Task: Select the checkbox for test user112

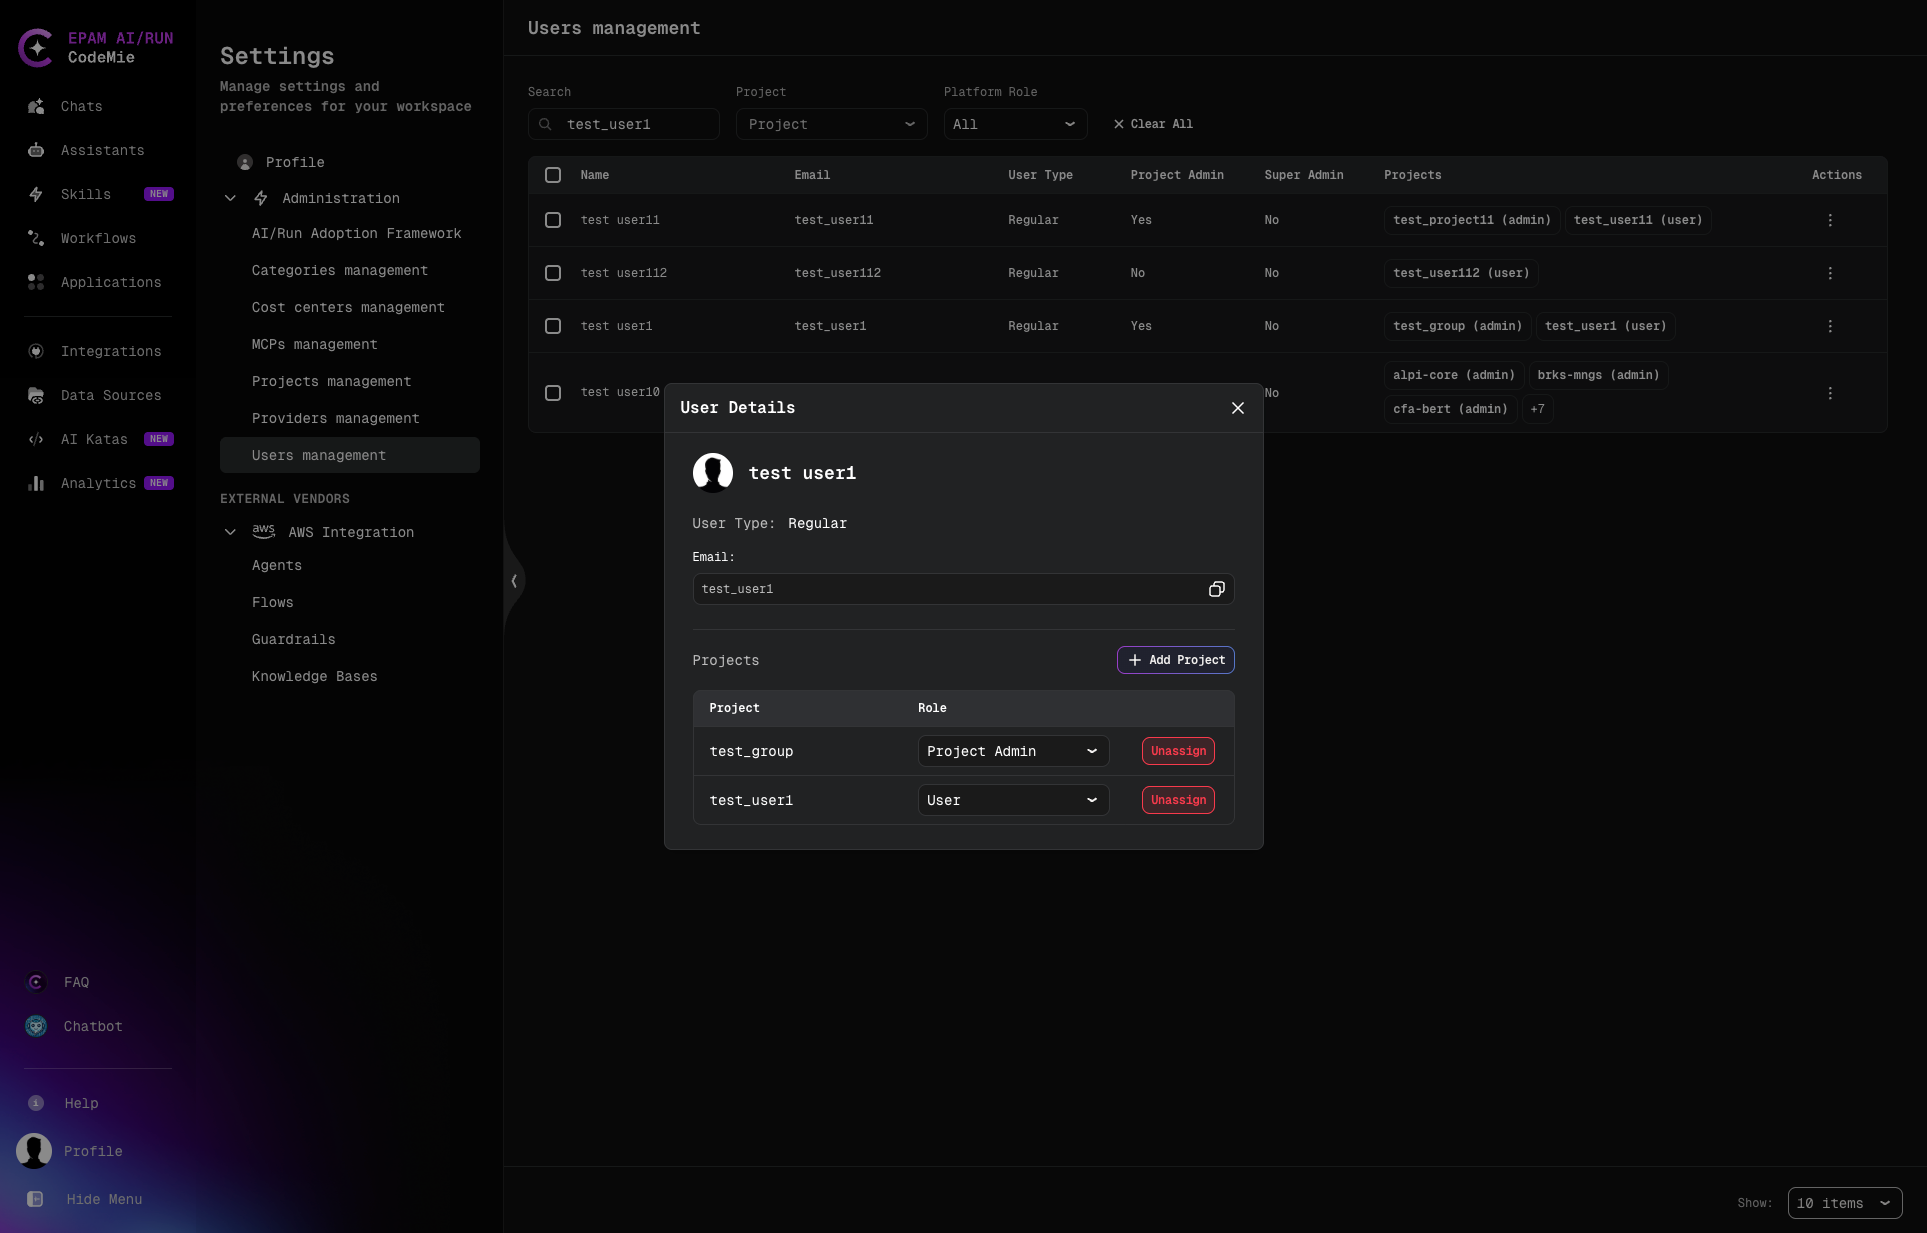Action: tap(553, 272)
